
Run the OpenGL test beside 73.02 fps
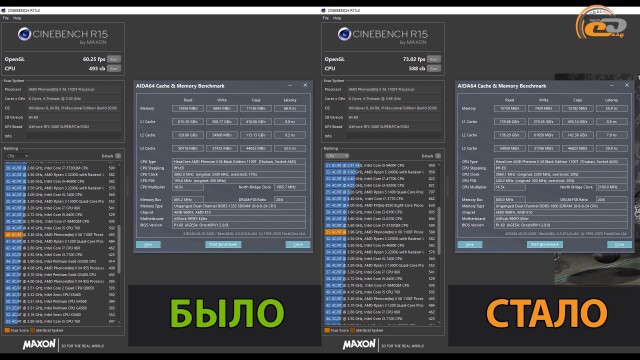coord(434,59)
